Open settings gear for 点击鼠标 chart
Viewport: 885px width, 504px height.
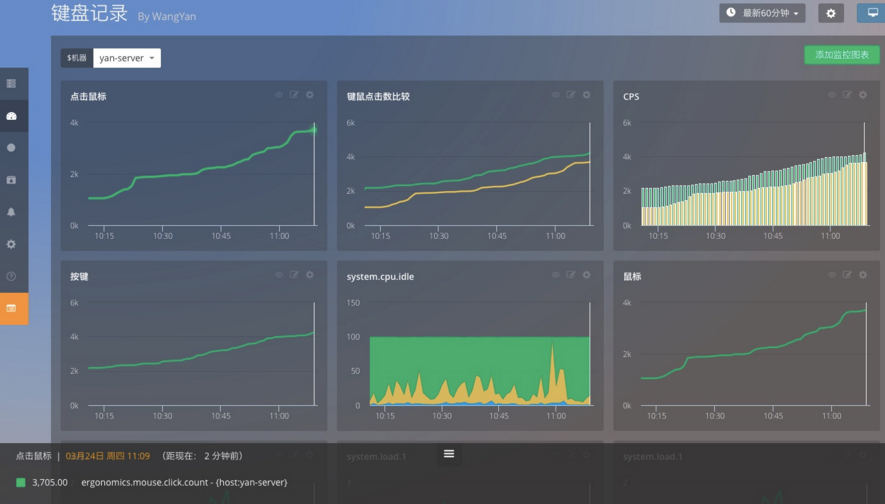(310, 95)
